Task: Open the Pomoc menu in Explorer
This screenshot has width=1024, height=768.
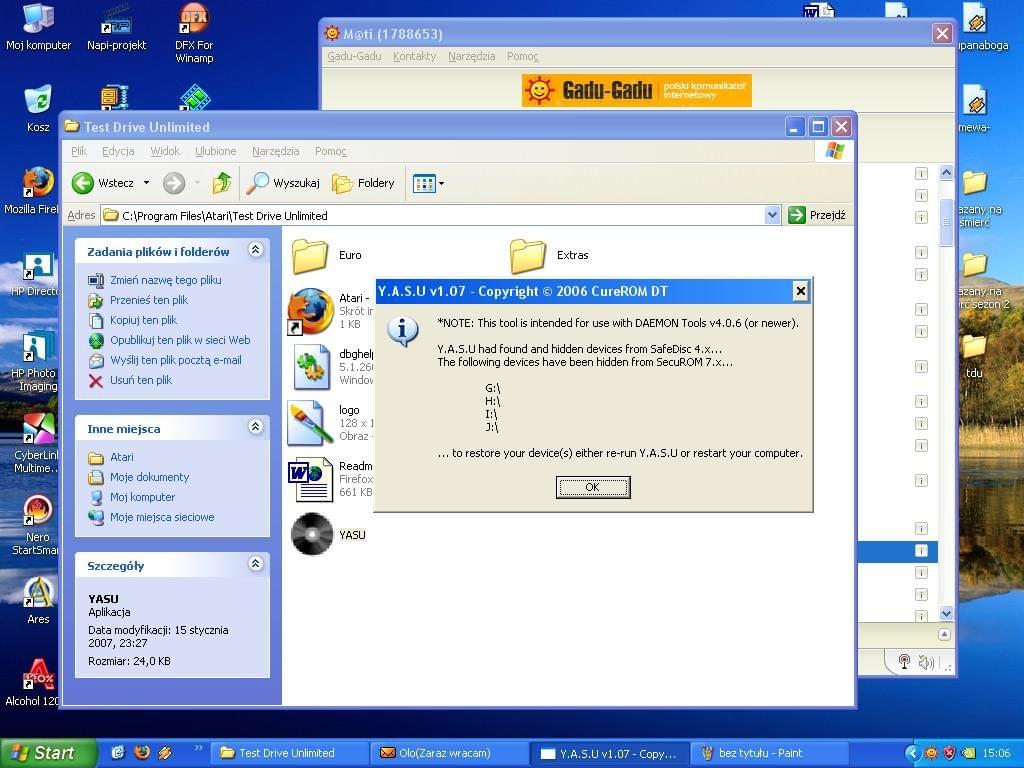Action: point(331,151)
